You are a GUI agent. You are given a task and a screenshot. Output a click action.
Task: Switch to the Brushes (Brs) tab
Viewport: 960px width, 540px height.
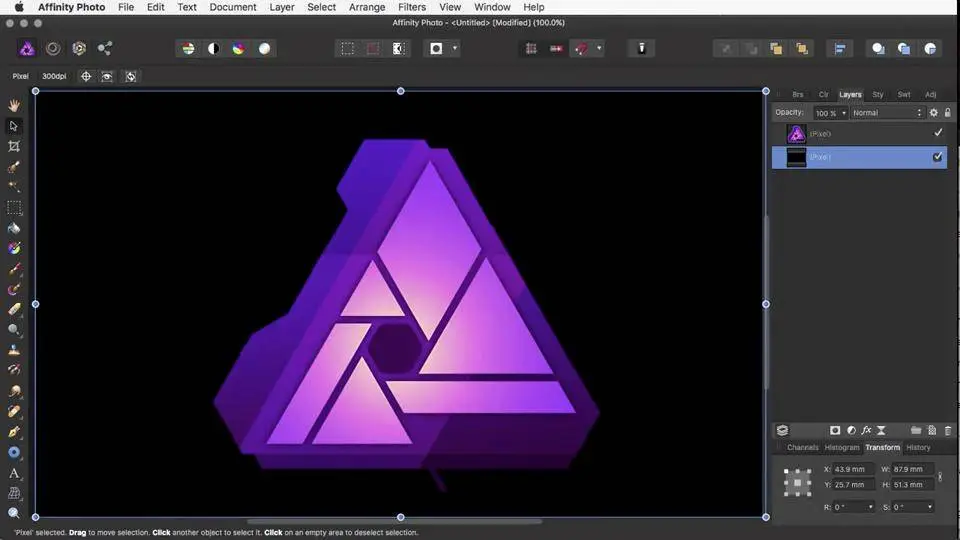pyautogui.click(x=798, y=95)
